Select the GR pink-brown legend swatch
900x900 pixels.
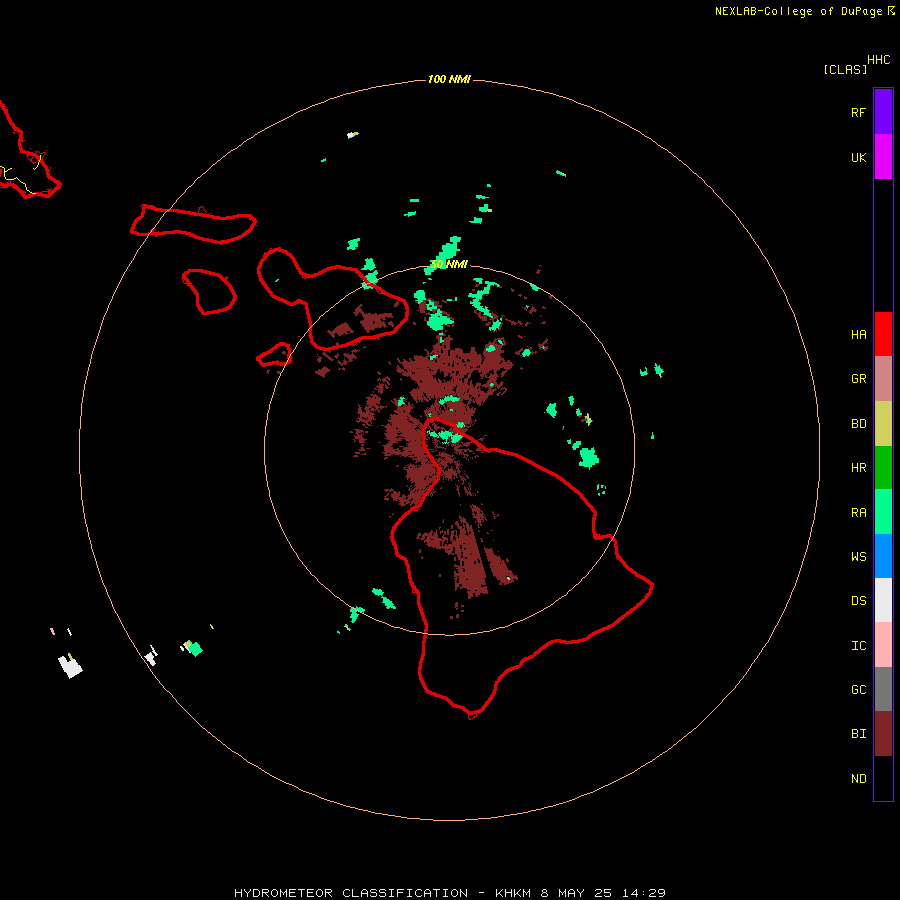coord(883,379)
